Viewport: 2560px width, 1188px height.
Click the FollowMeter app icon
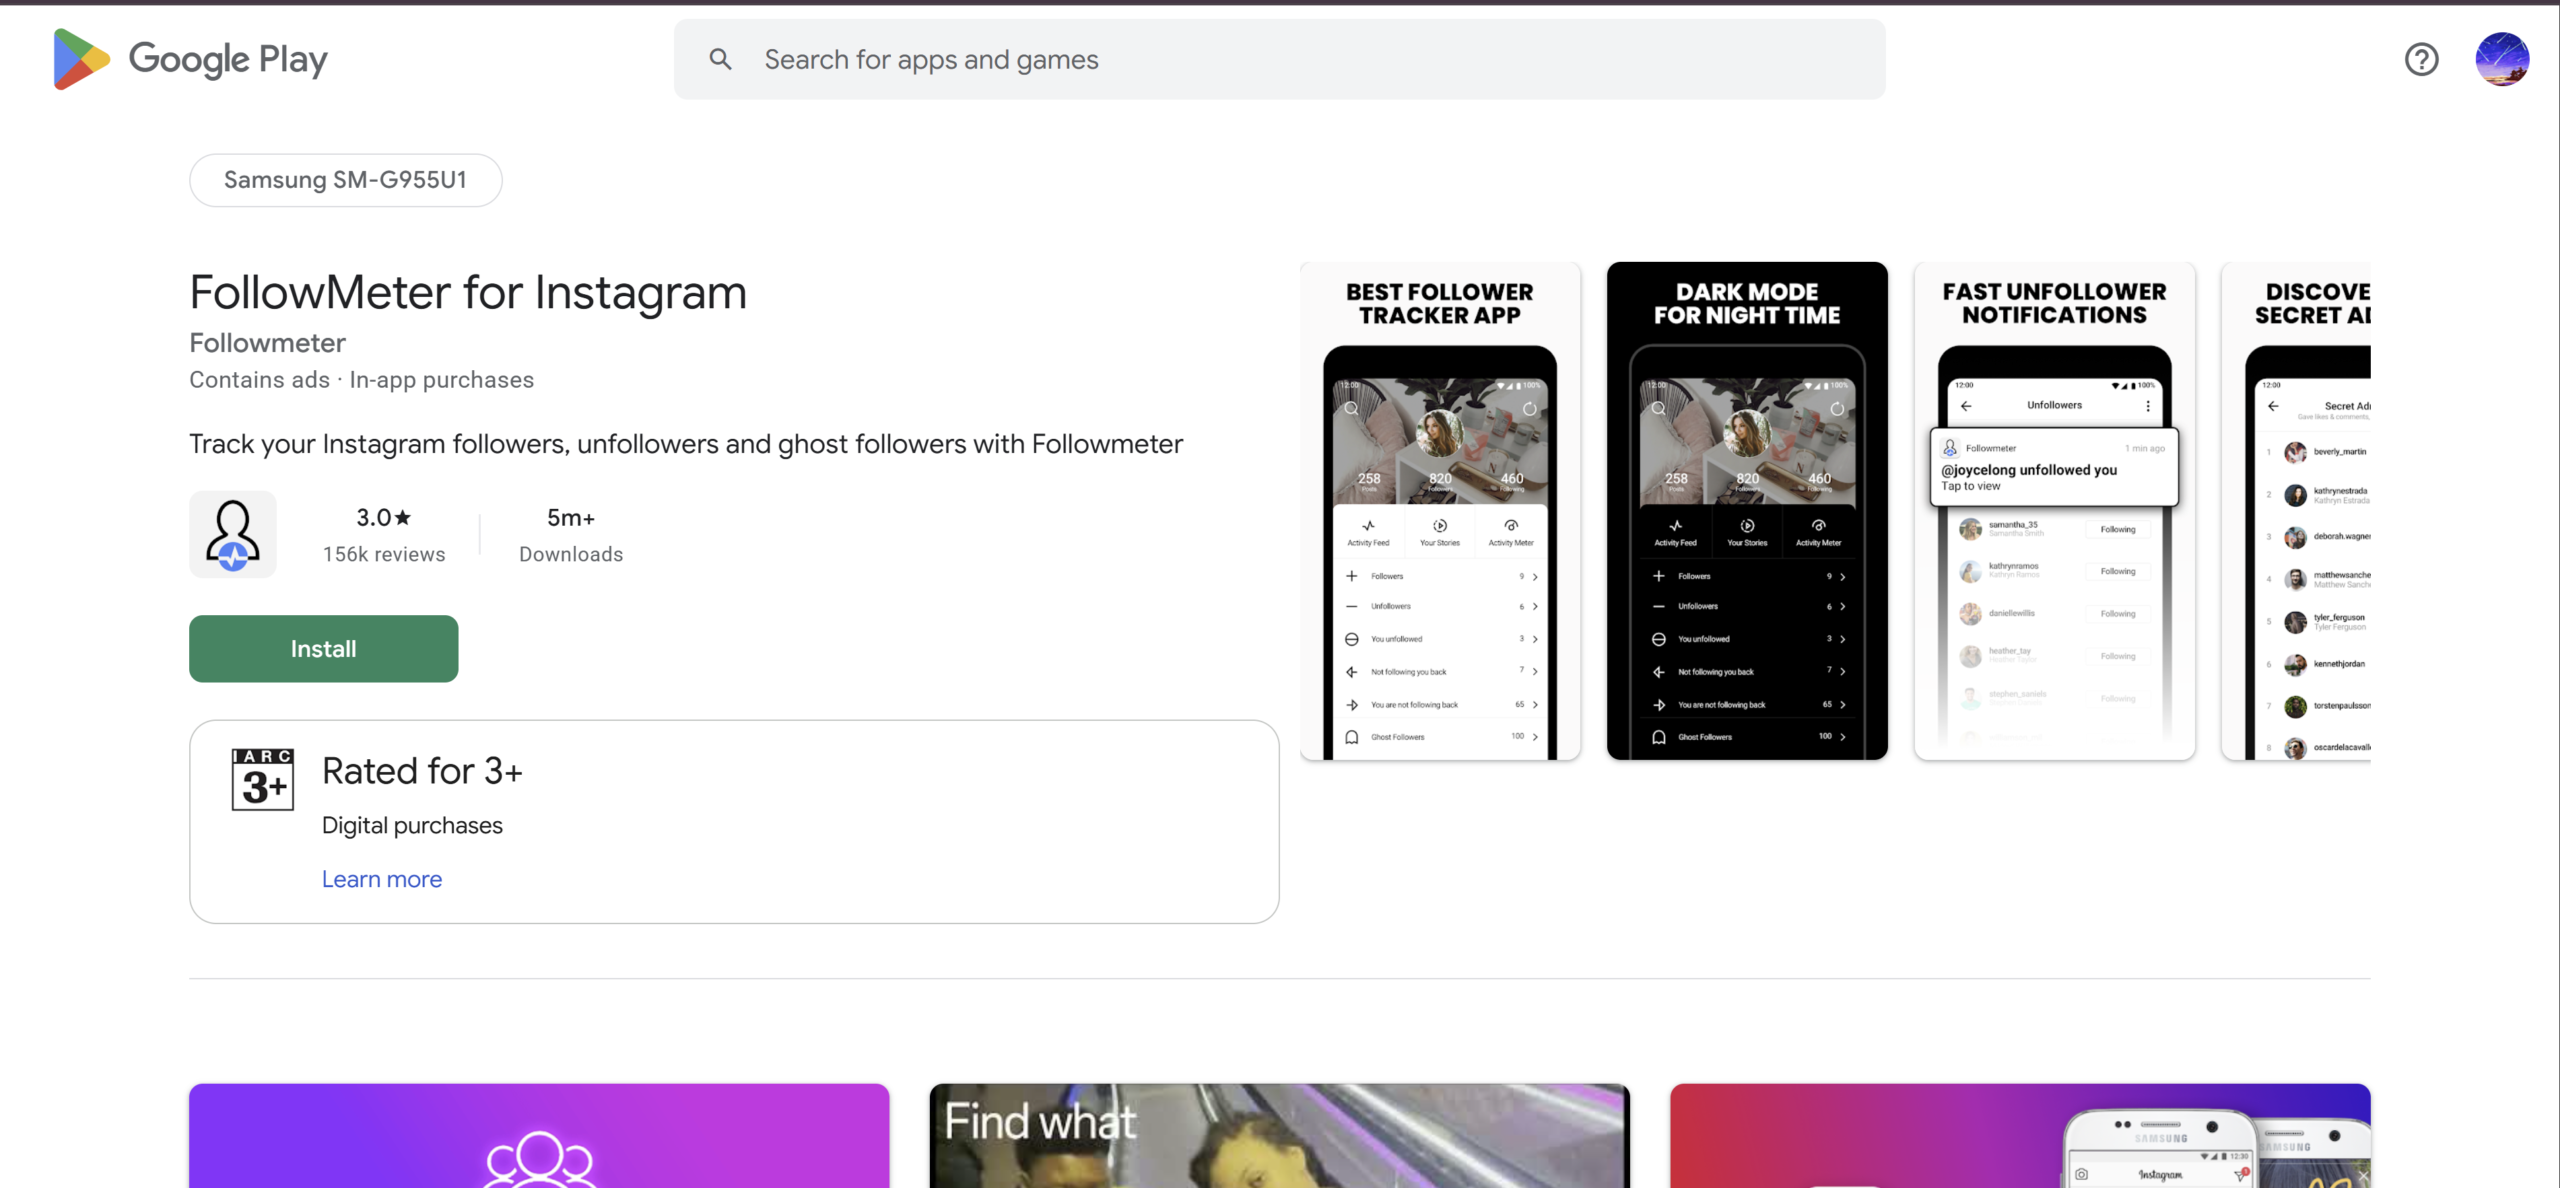point(233,534)
